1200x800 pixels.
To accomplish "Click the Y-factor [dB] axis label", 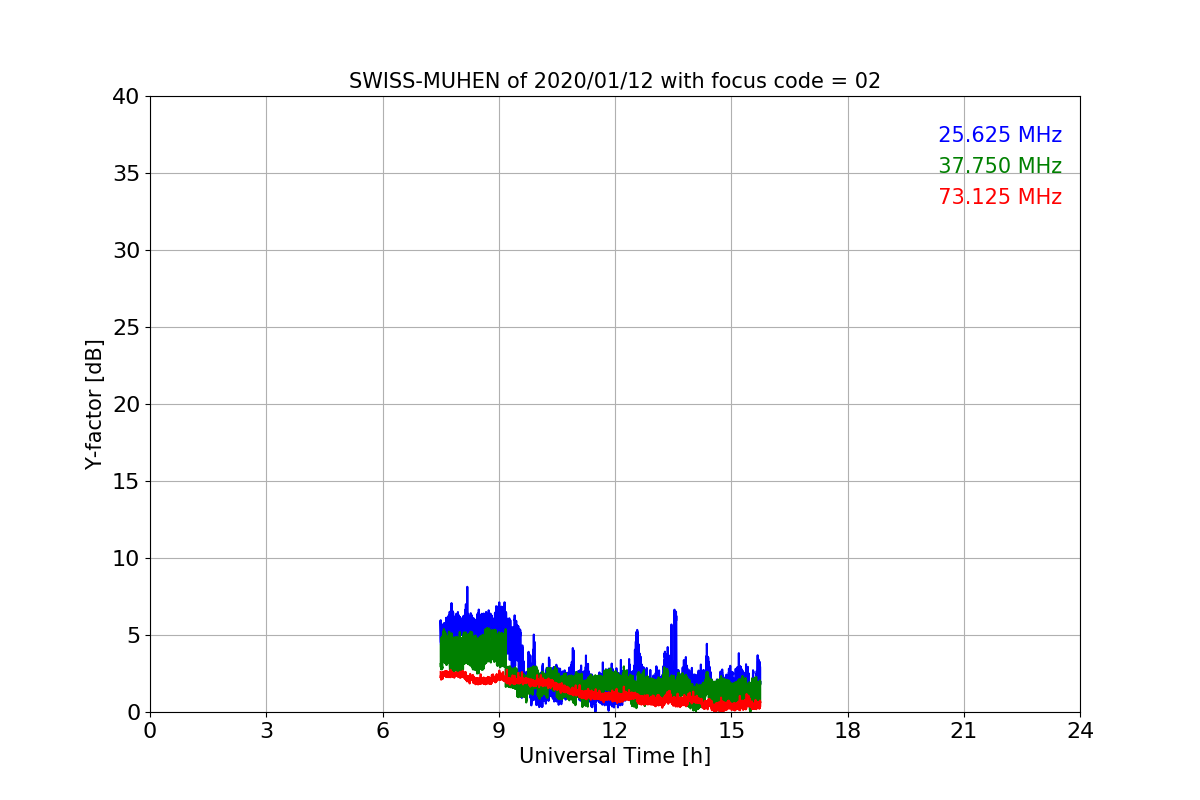I will pos(94,404).
